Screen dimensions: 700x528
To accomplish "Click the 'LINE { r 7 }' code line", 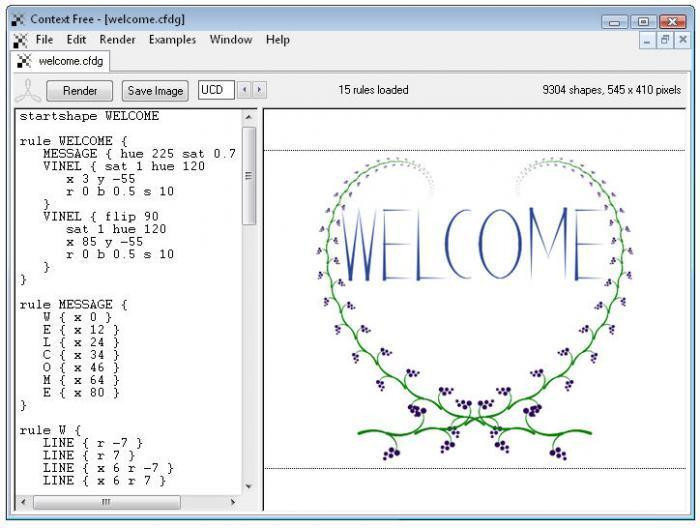I will pyautogui.click(x=89, y=456).
